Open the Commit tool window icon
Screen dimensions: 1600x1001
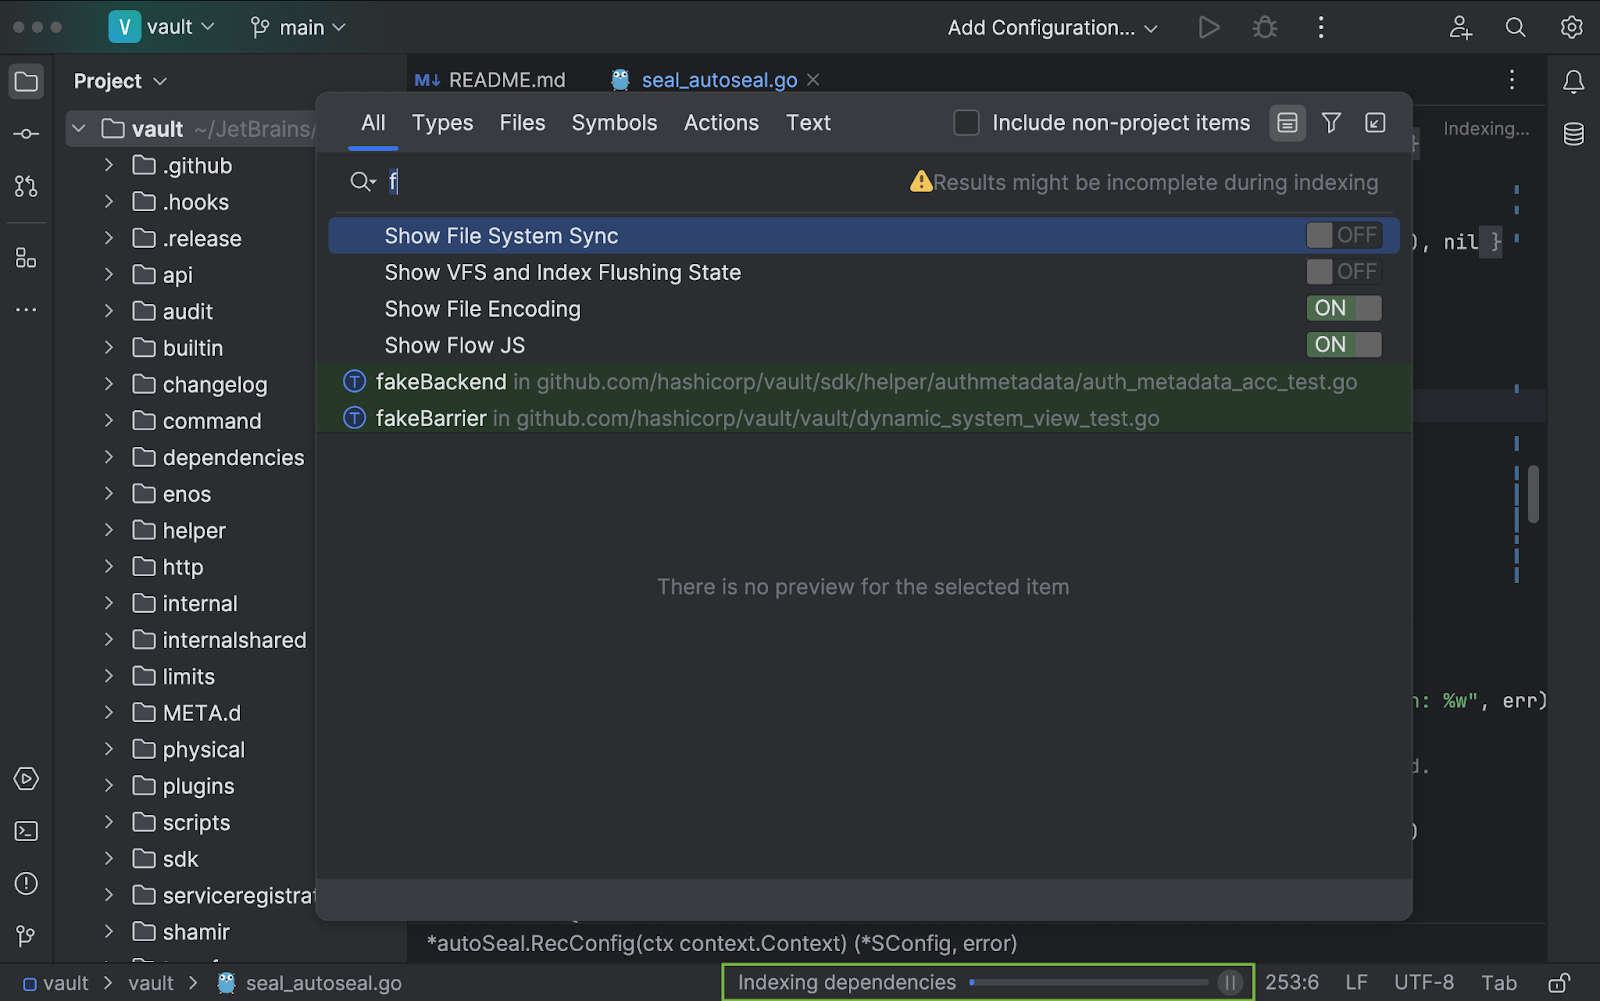pyautogui.click(x=26, y=134)
